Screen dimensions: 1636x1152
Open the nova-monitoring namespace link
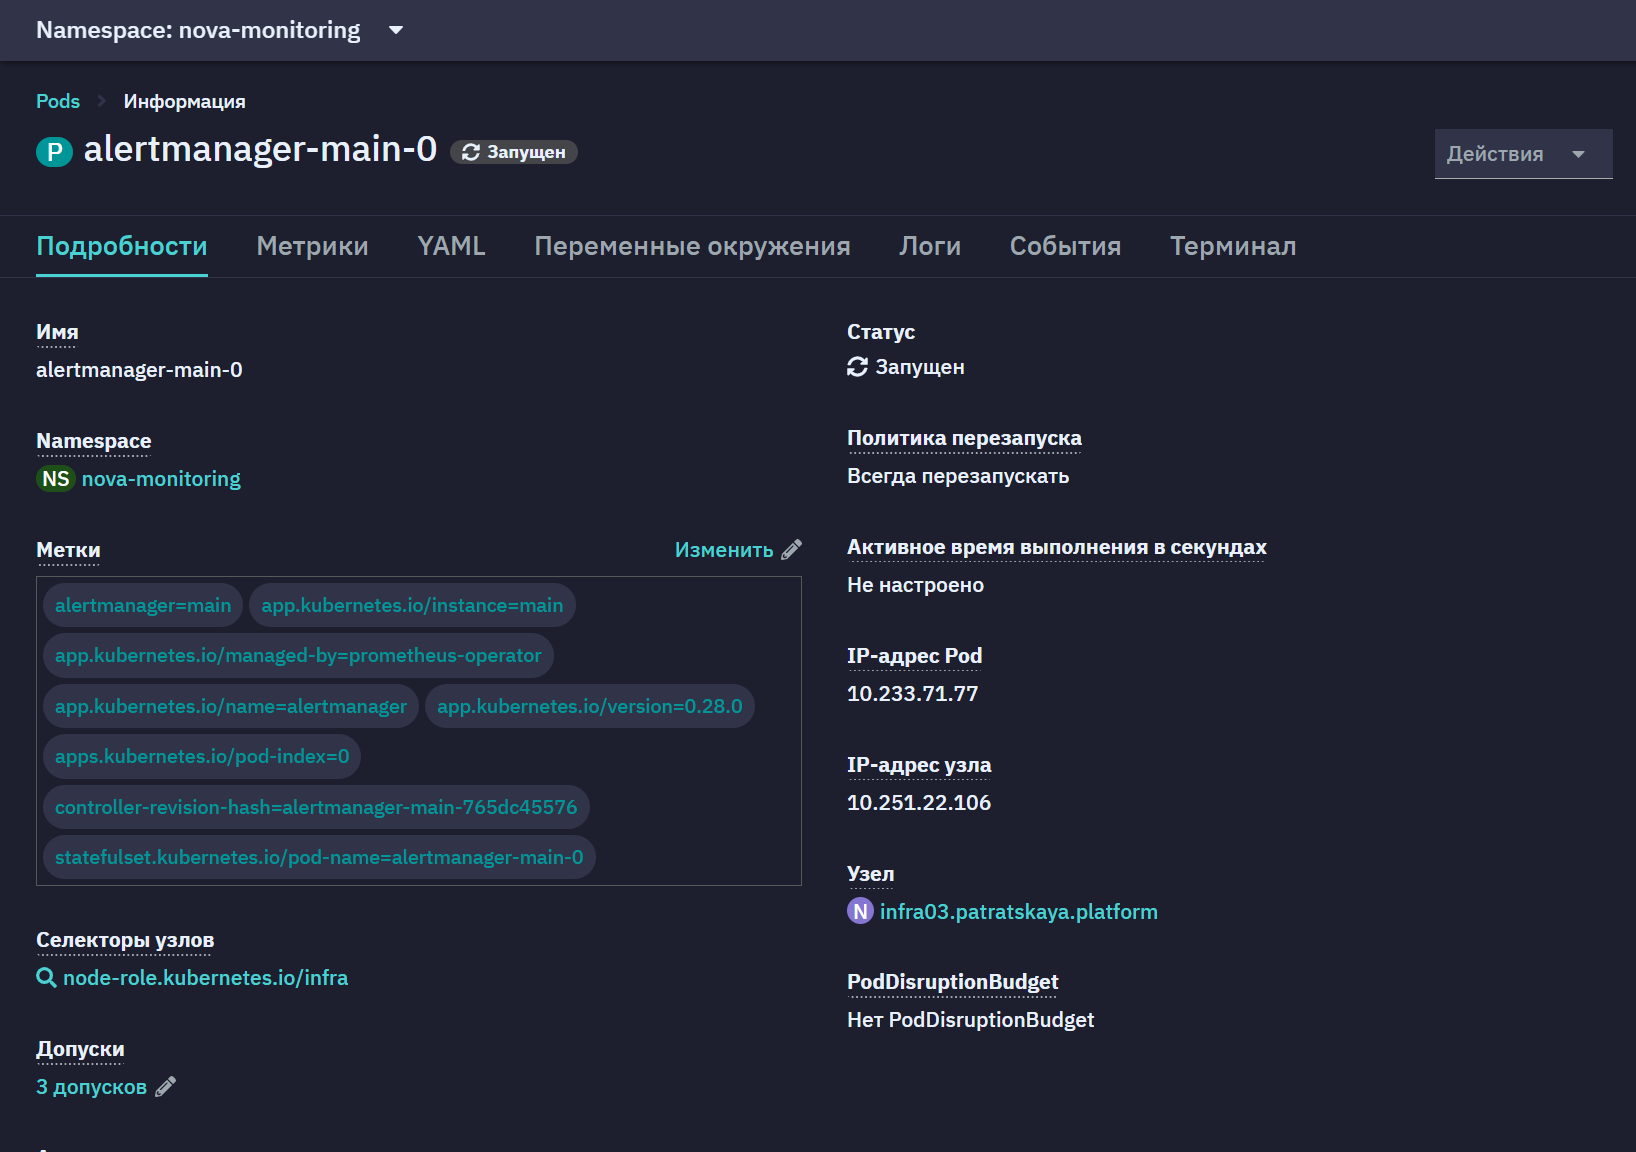click(161, 479)
